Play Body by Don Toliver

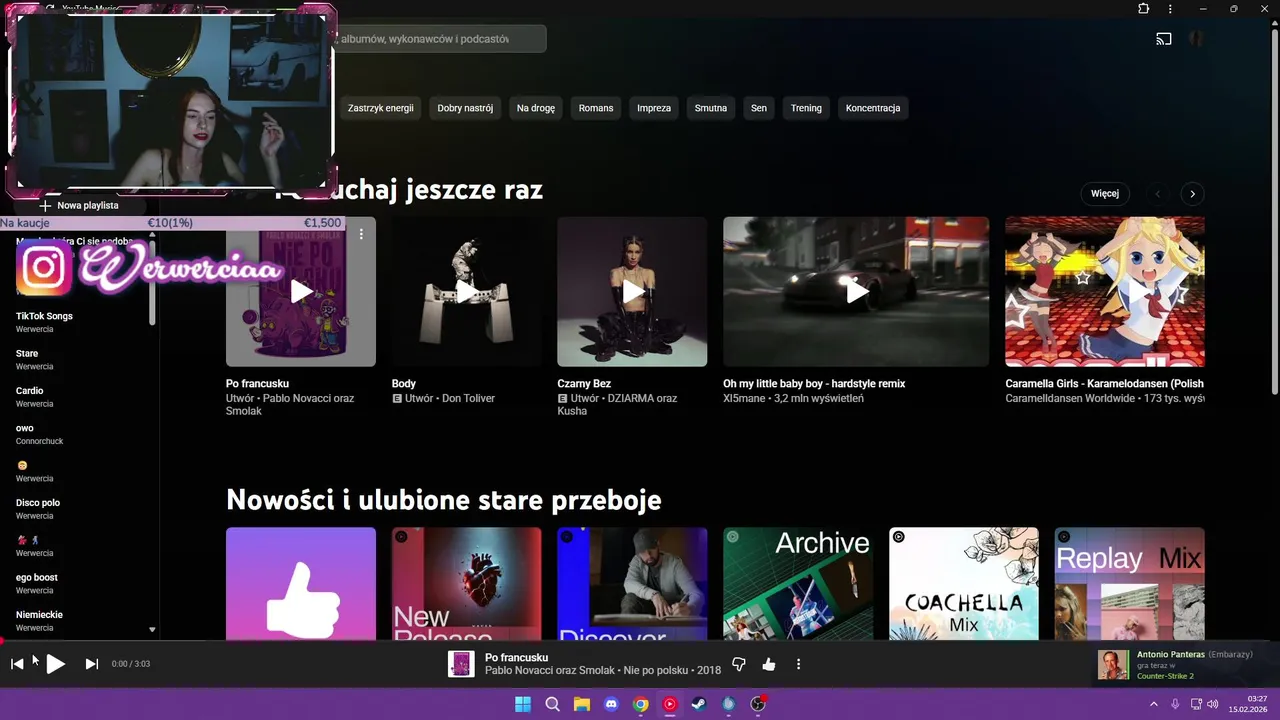click(466, 292)
